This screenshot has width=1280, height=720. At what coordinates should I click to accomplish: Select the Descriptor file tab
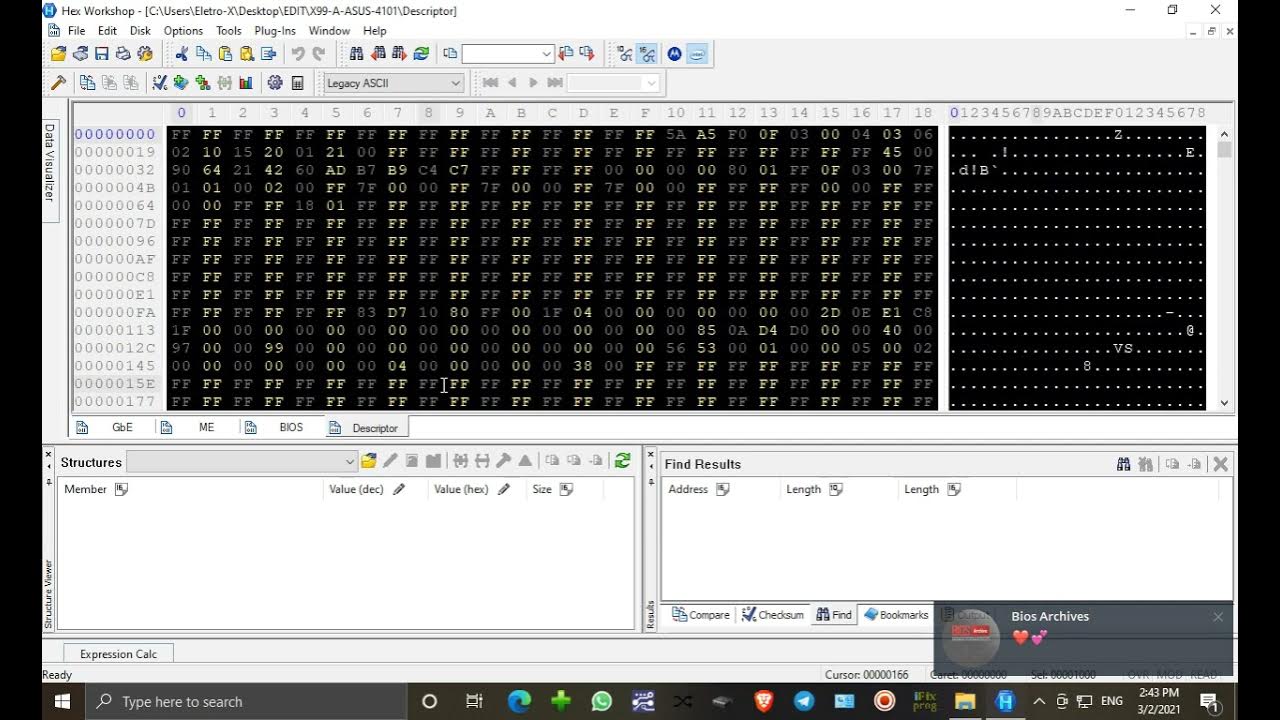(365, 427)
